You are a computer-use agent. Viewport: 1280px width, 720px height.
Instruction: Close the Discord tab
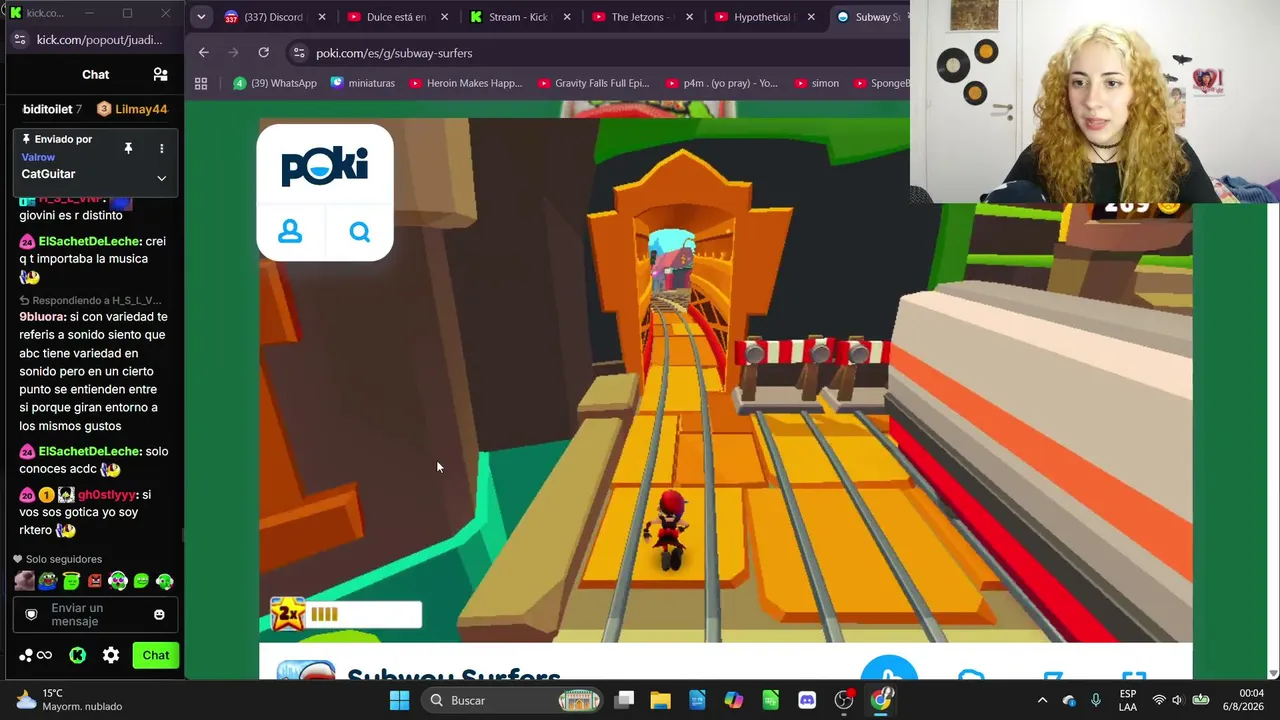[321, 17]
